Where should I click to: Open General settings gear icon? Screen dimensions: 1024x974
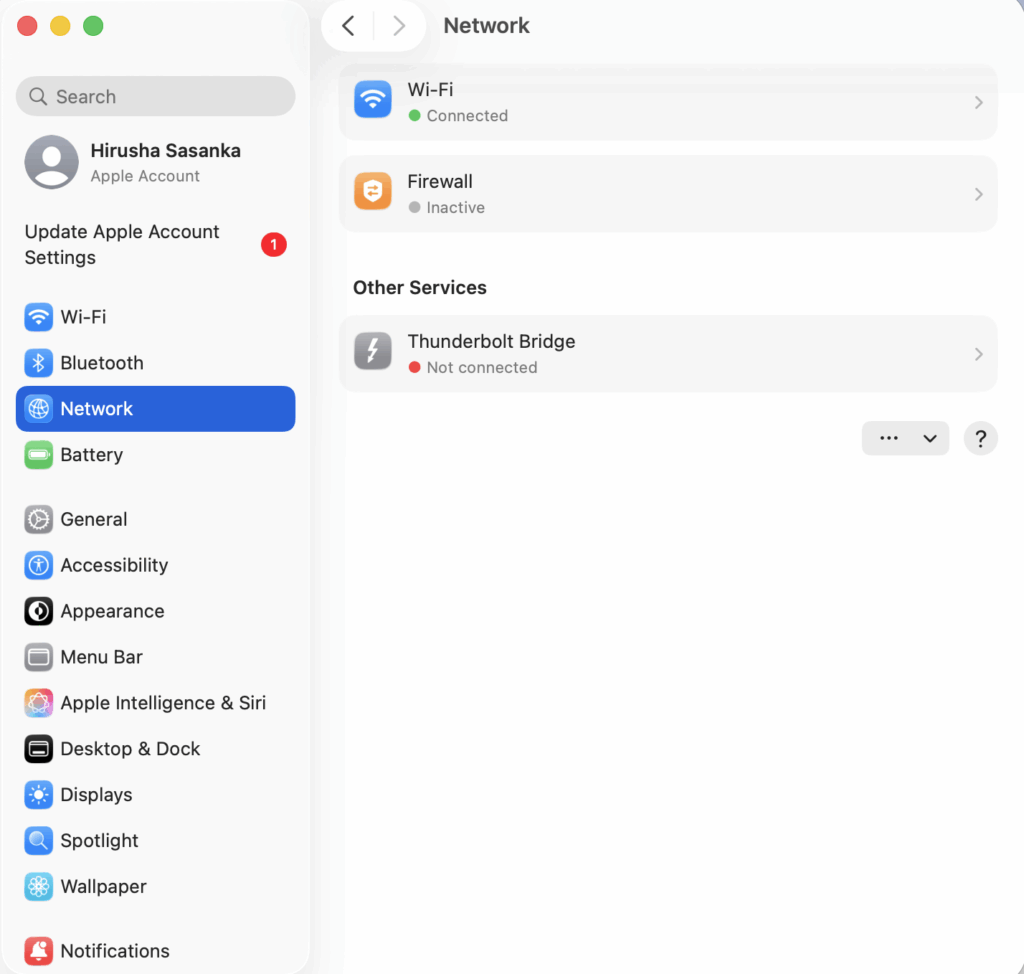[39, 519]
